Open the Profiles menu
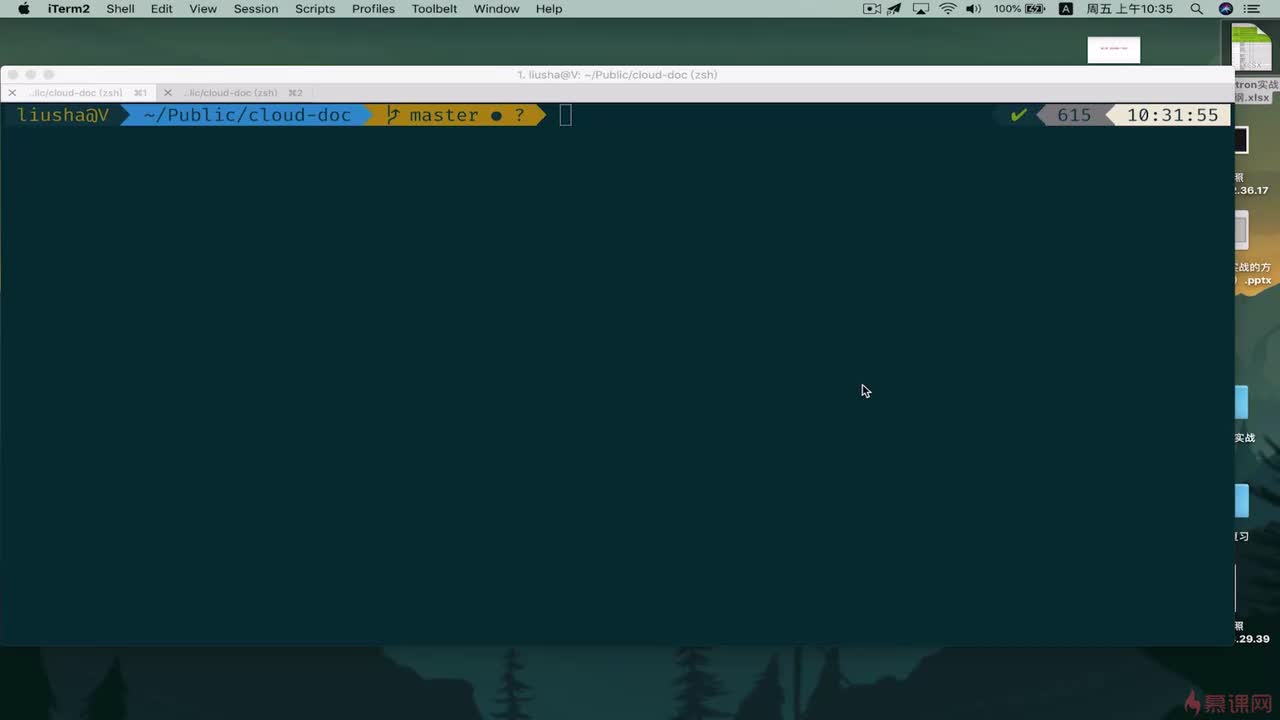The width and height of the screenshot is (1280, 720). [373, 9]
